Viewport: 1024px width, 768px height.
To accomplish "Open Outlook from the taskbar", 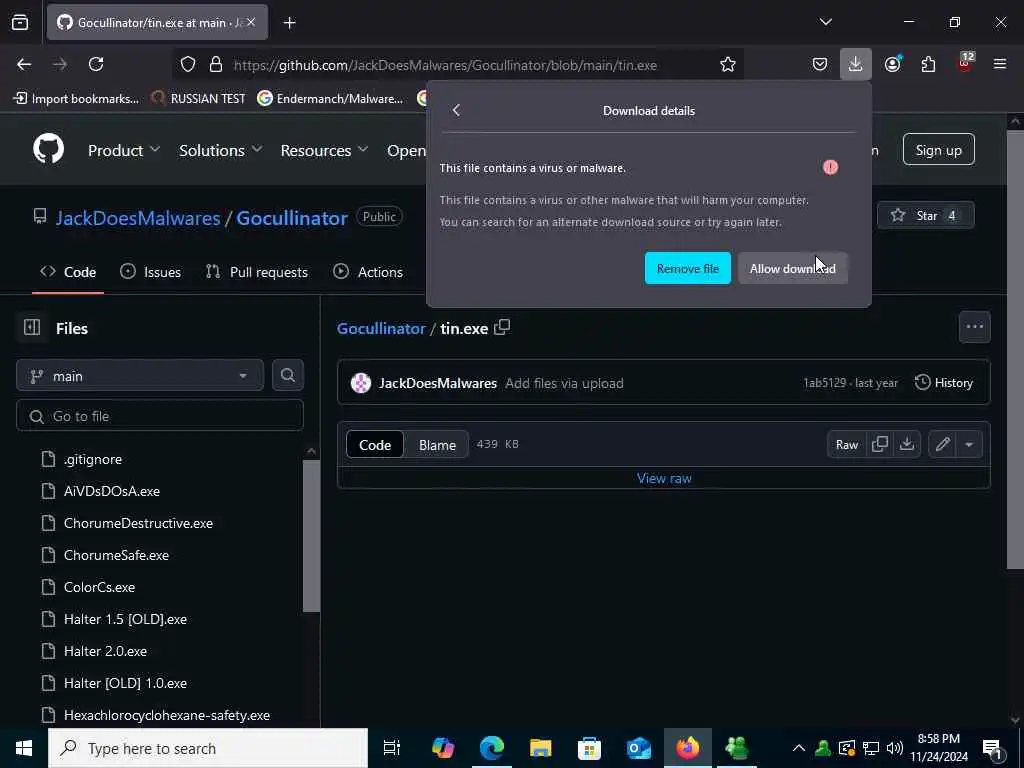I will click(x=638, y=748).
